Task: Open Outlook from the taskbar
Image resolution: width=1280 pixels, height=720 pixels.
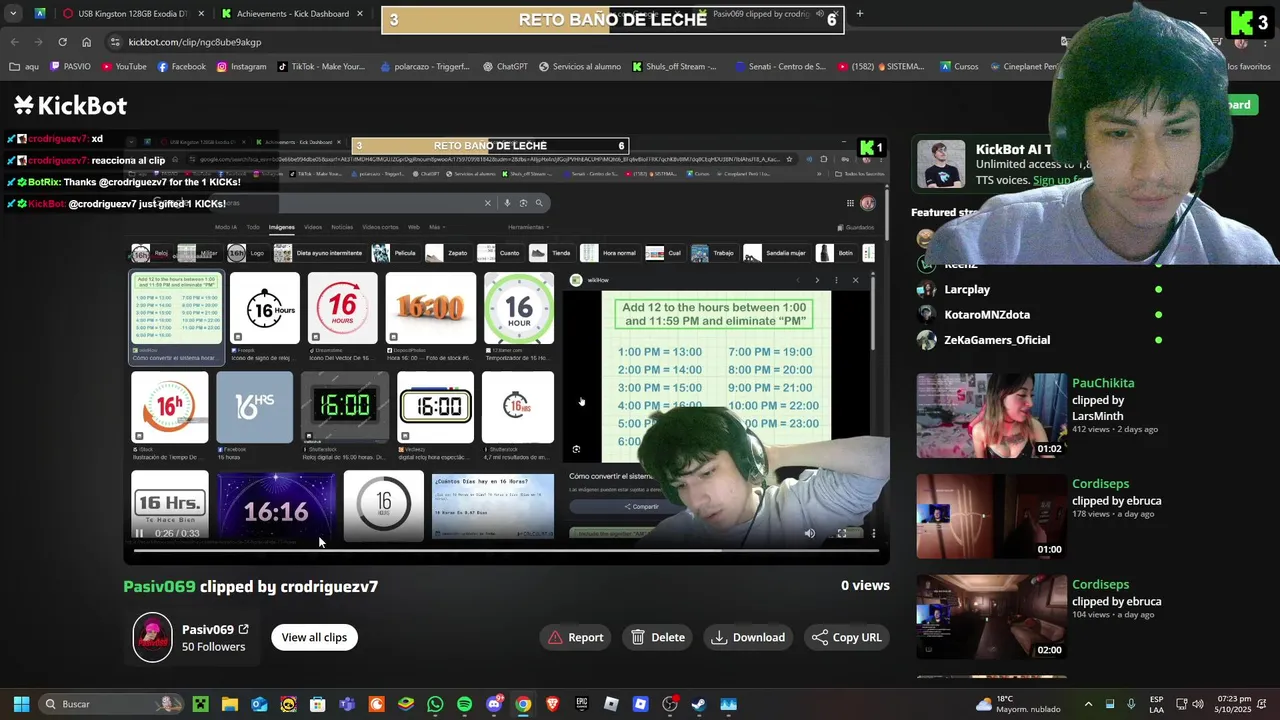Action: (x=259, y=704)
